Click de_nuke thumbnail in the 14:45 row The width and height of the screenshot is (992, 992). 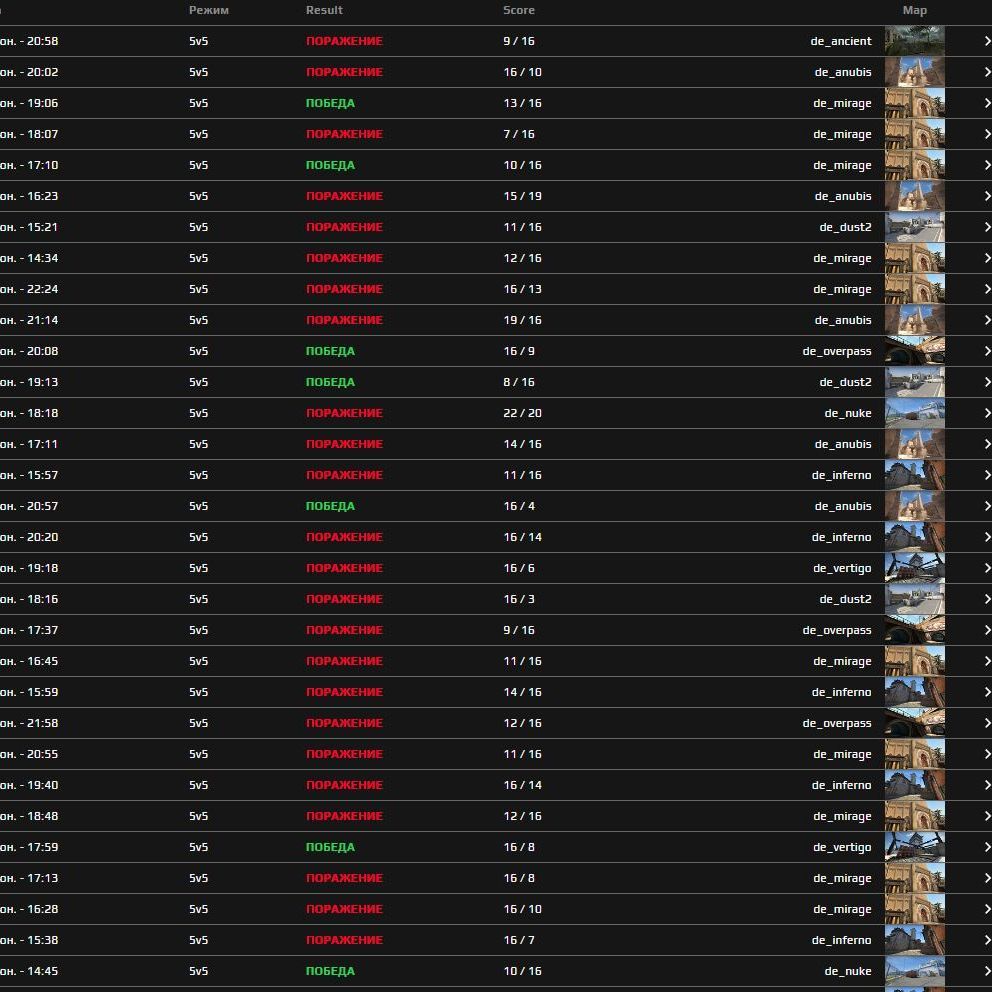click(914, 971)
